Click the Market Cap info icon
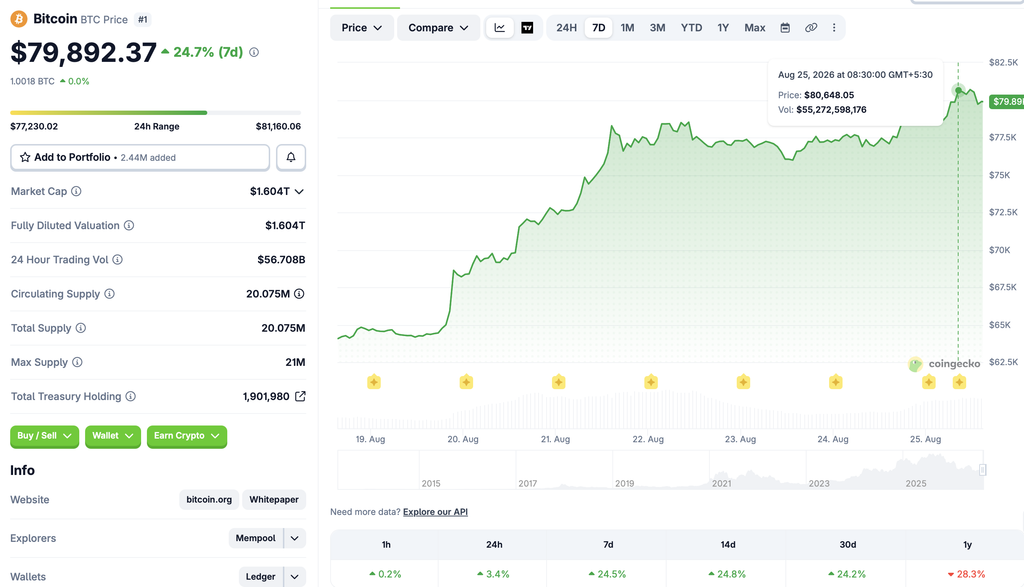This screenshot has height=587, width=1024. (76, 191)
